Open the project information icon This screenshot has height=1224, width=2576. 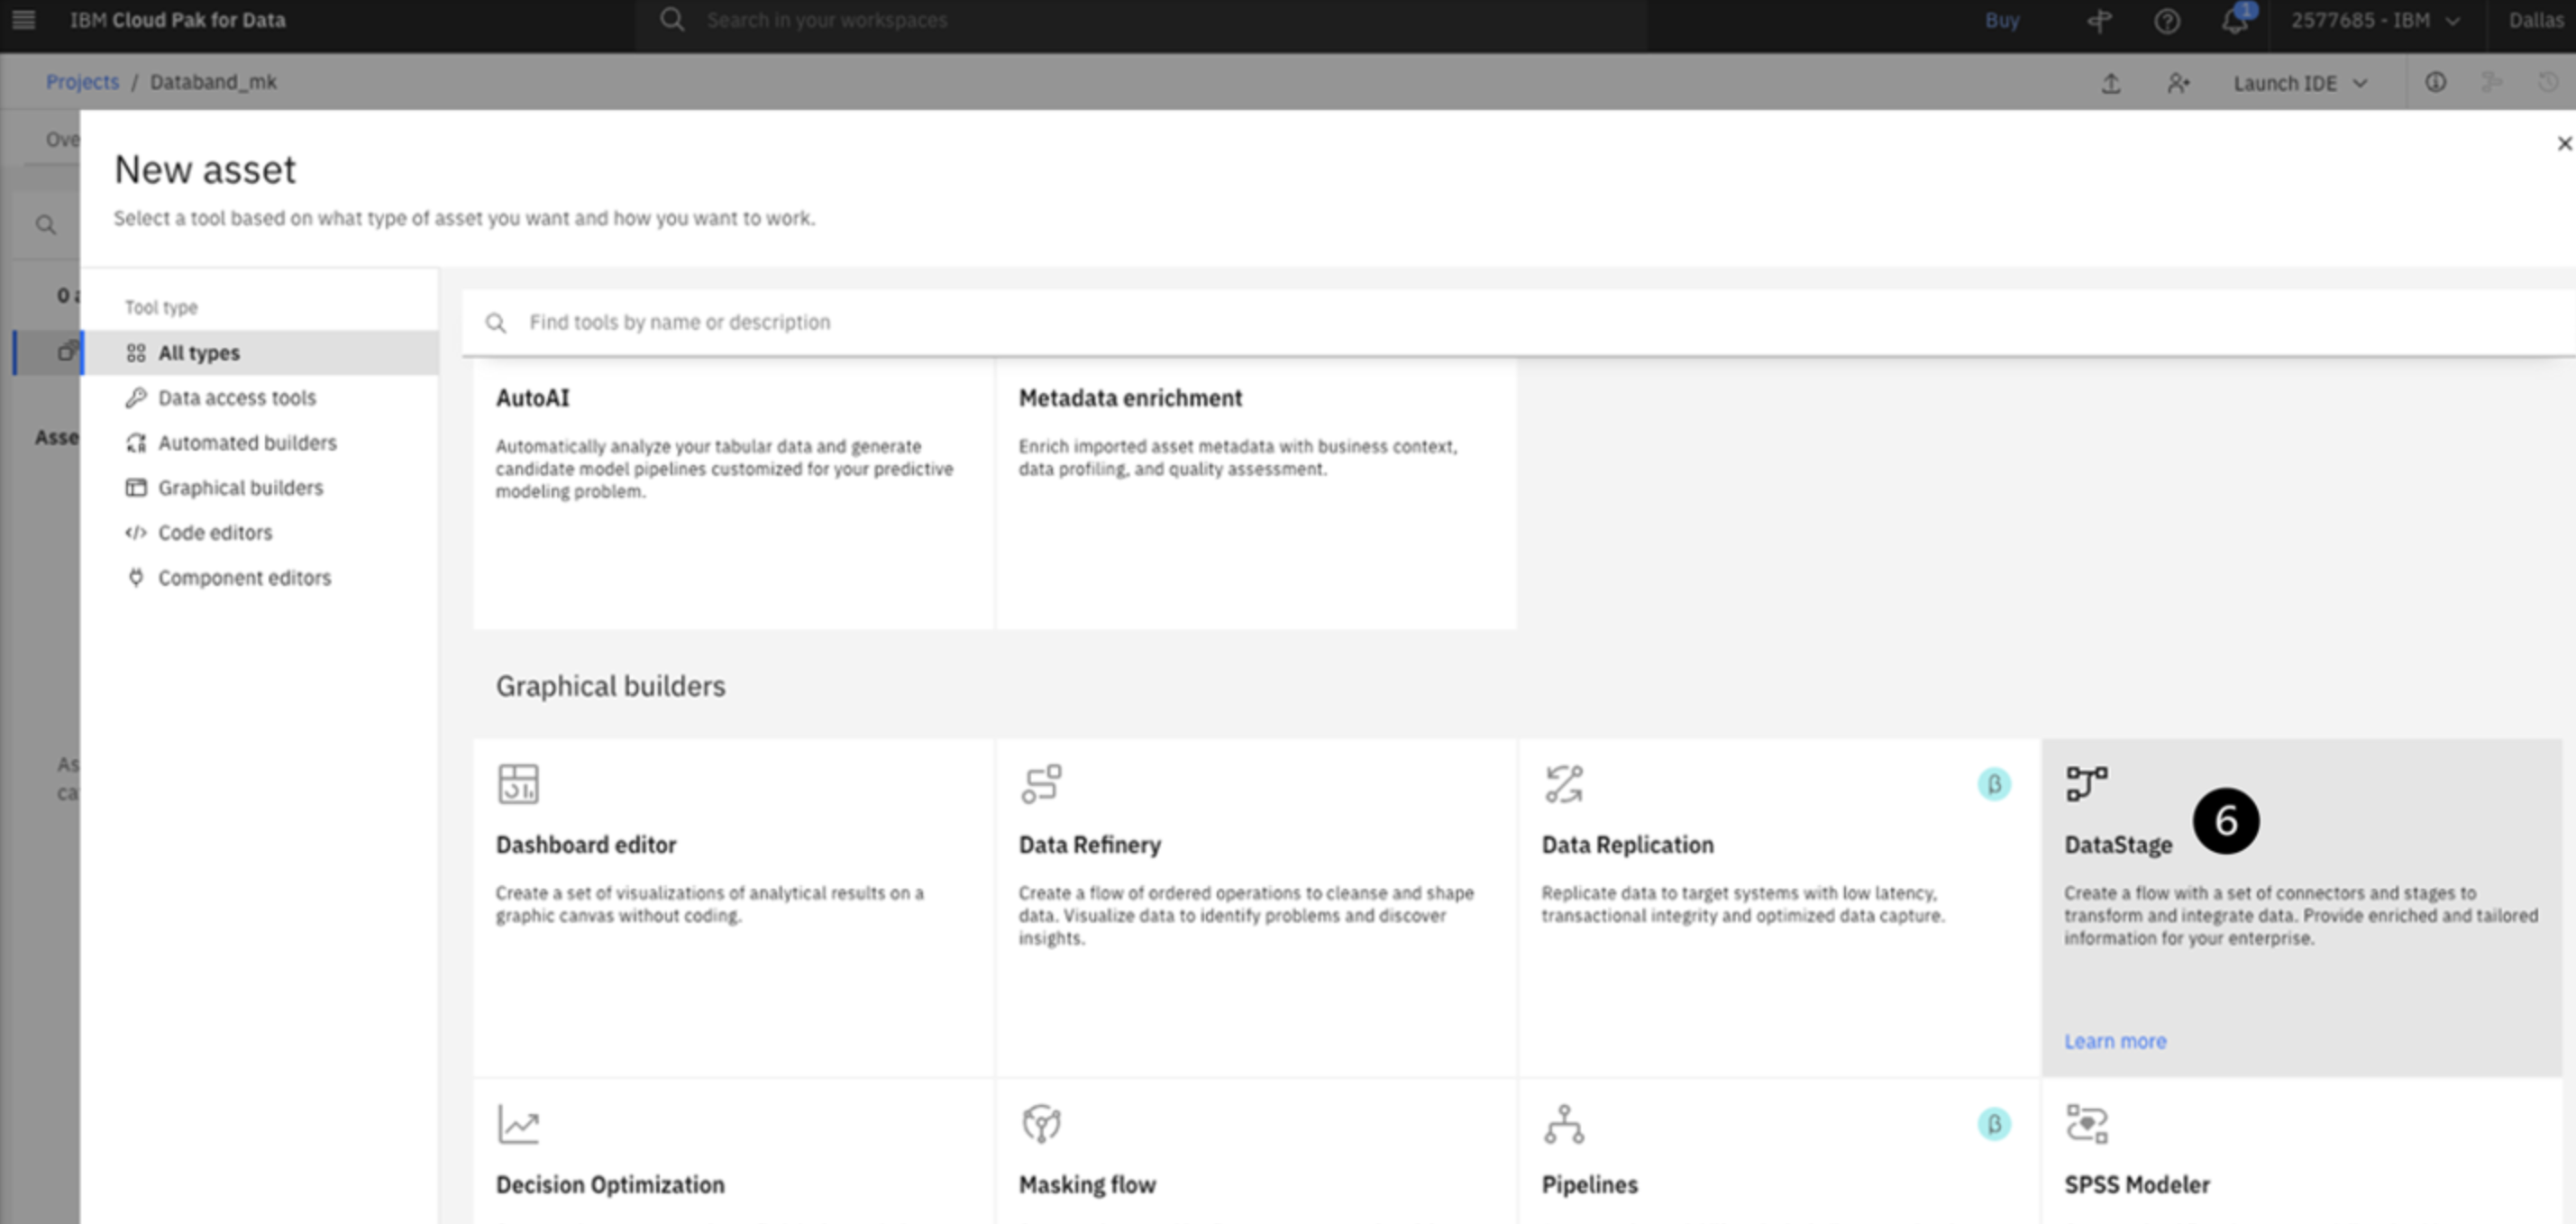click(x=2436, y=82)
